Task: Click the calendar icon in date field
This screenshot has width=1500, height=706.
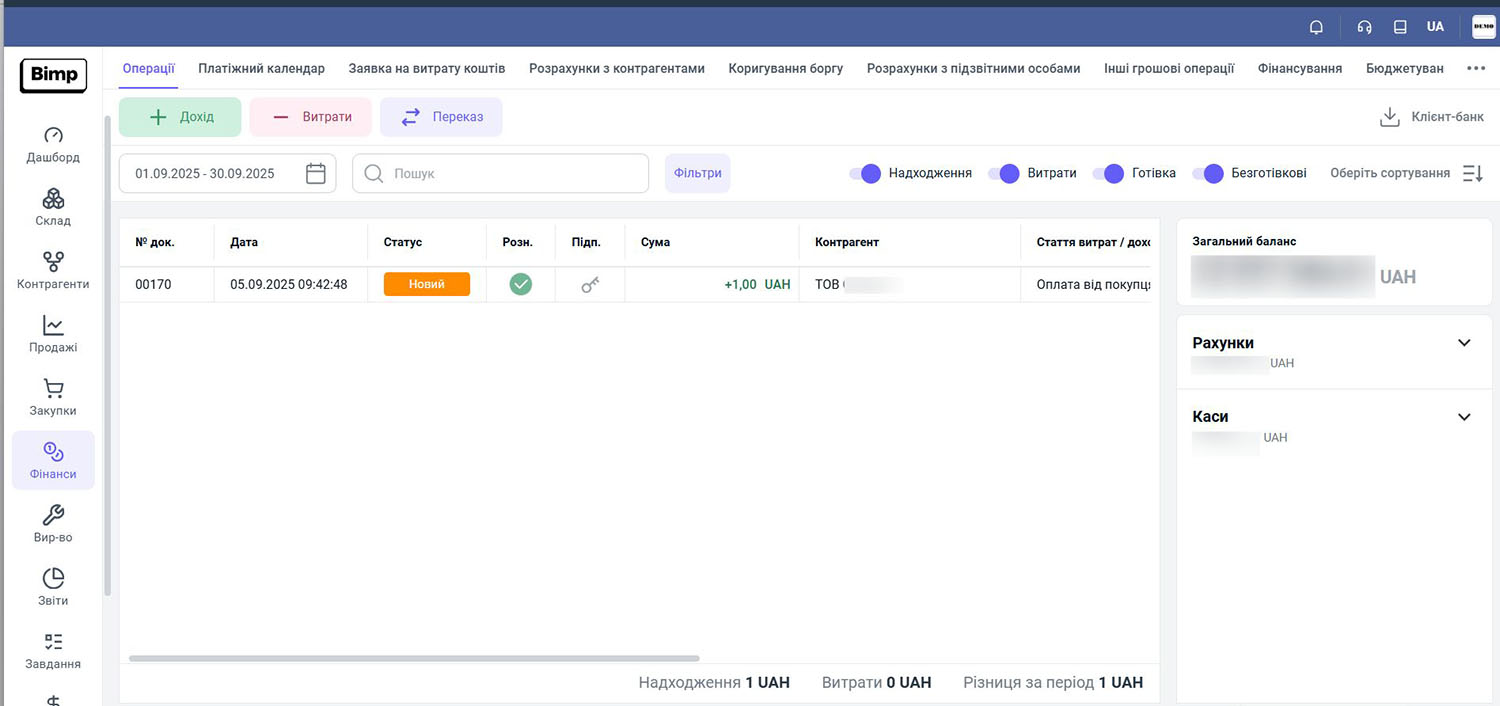Action: coord(316,173)
